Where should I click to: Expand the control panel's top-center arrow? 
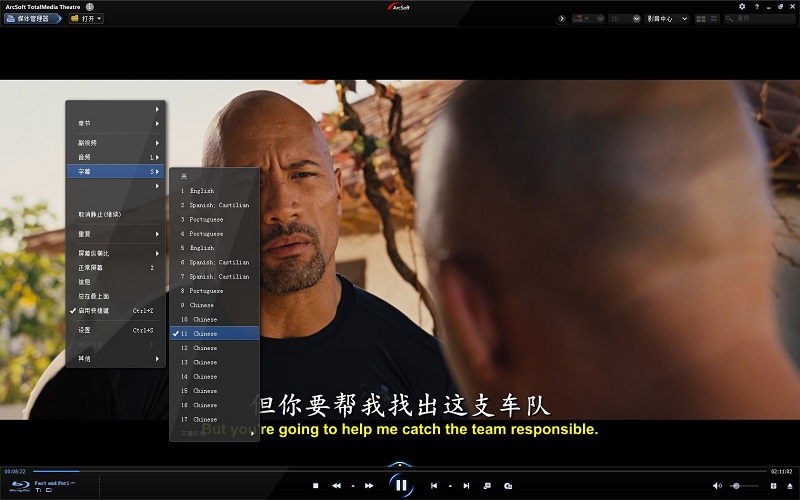coord(400,464)
